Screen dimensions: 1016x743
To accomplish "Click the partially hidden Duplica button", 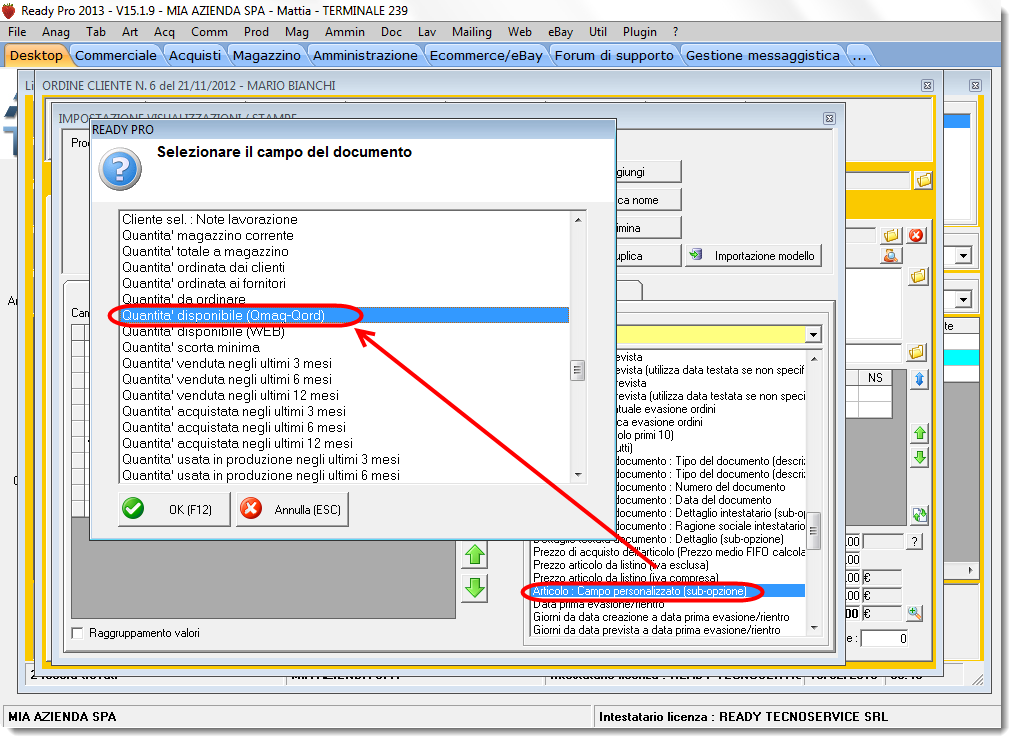I will (x=648, y=255).
